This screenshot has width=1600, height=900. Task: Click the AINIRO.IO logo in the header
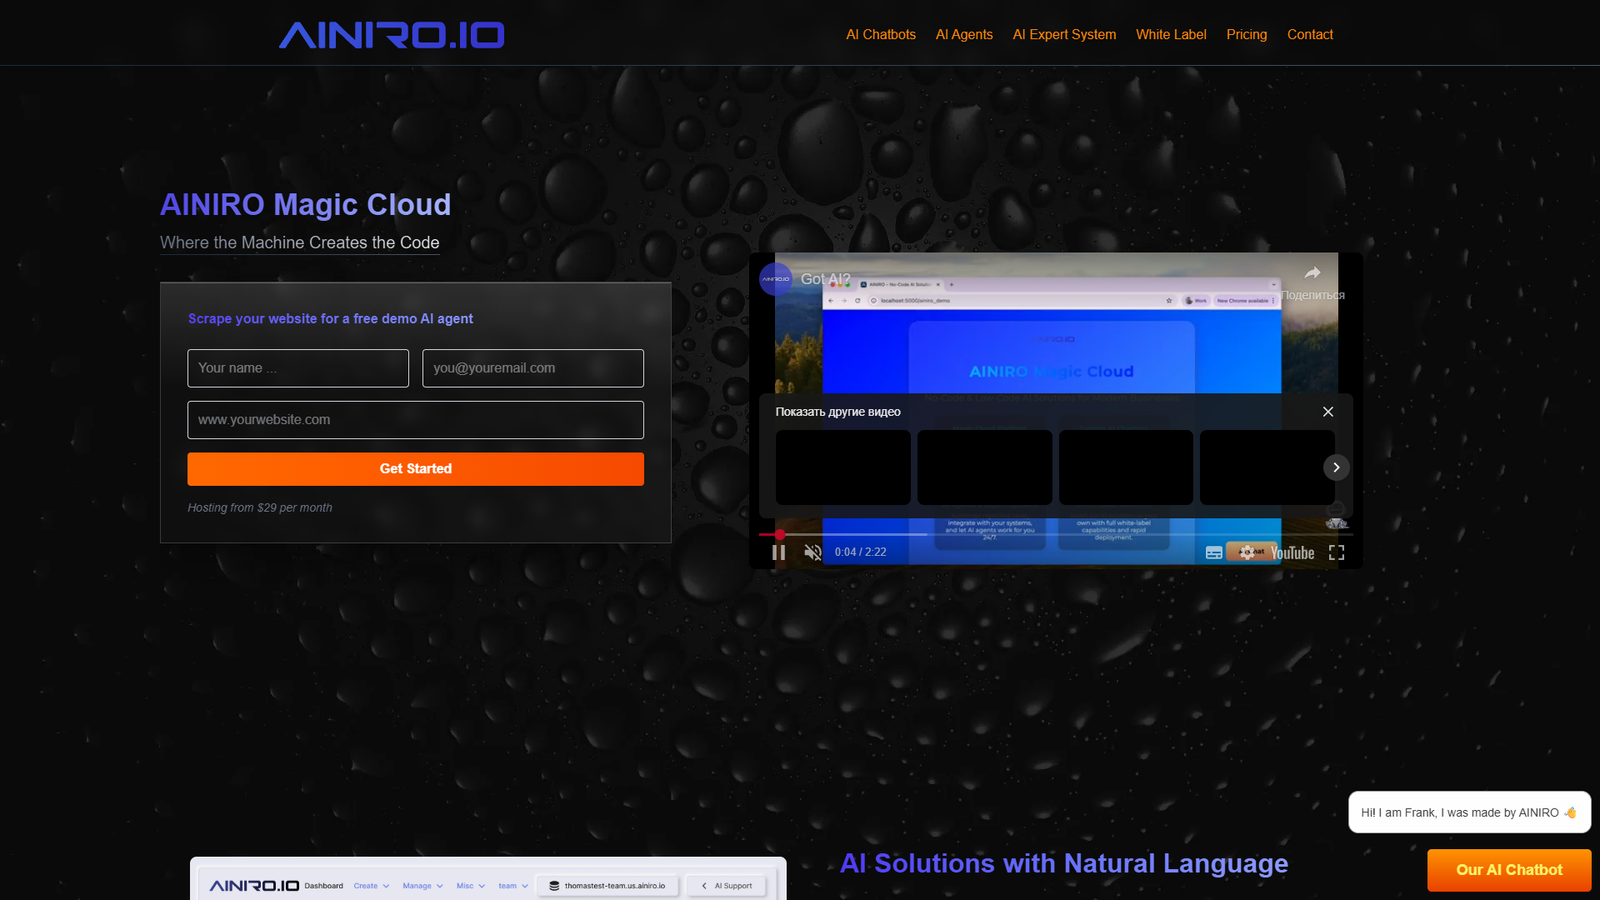tap(392, 35)
